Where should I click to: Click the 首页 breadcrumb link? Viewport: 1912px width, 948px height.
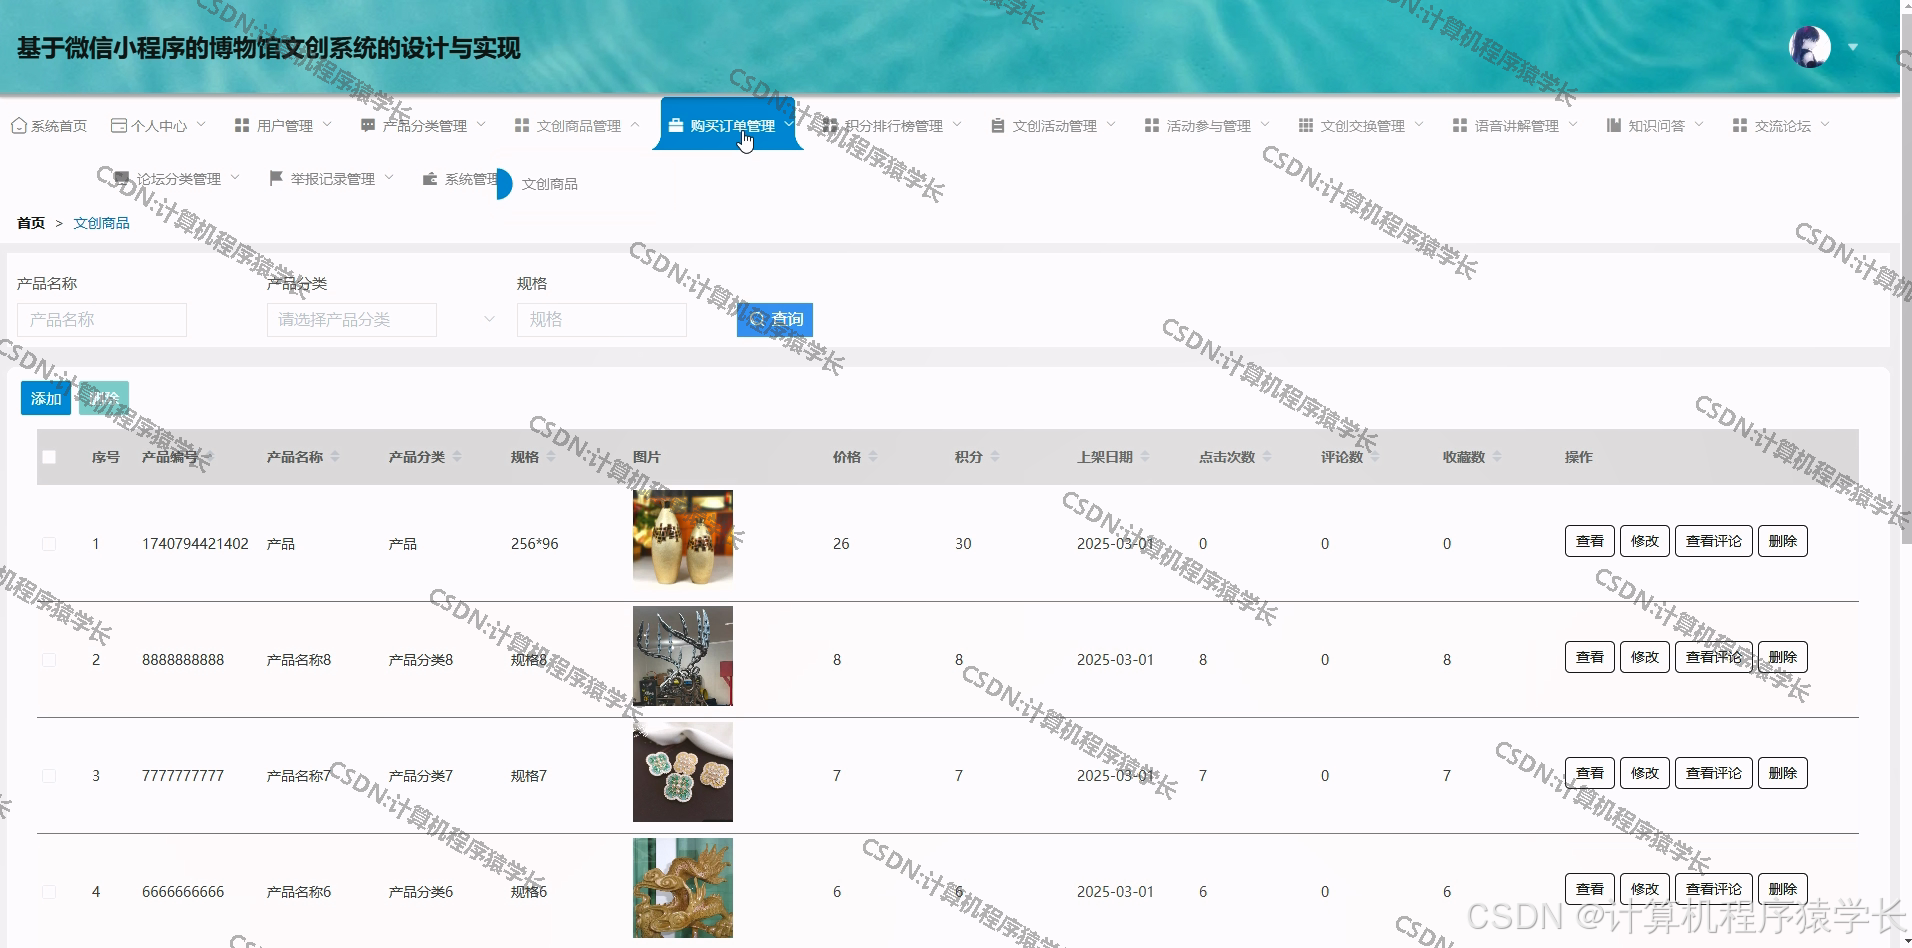click(31, 223)
